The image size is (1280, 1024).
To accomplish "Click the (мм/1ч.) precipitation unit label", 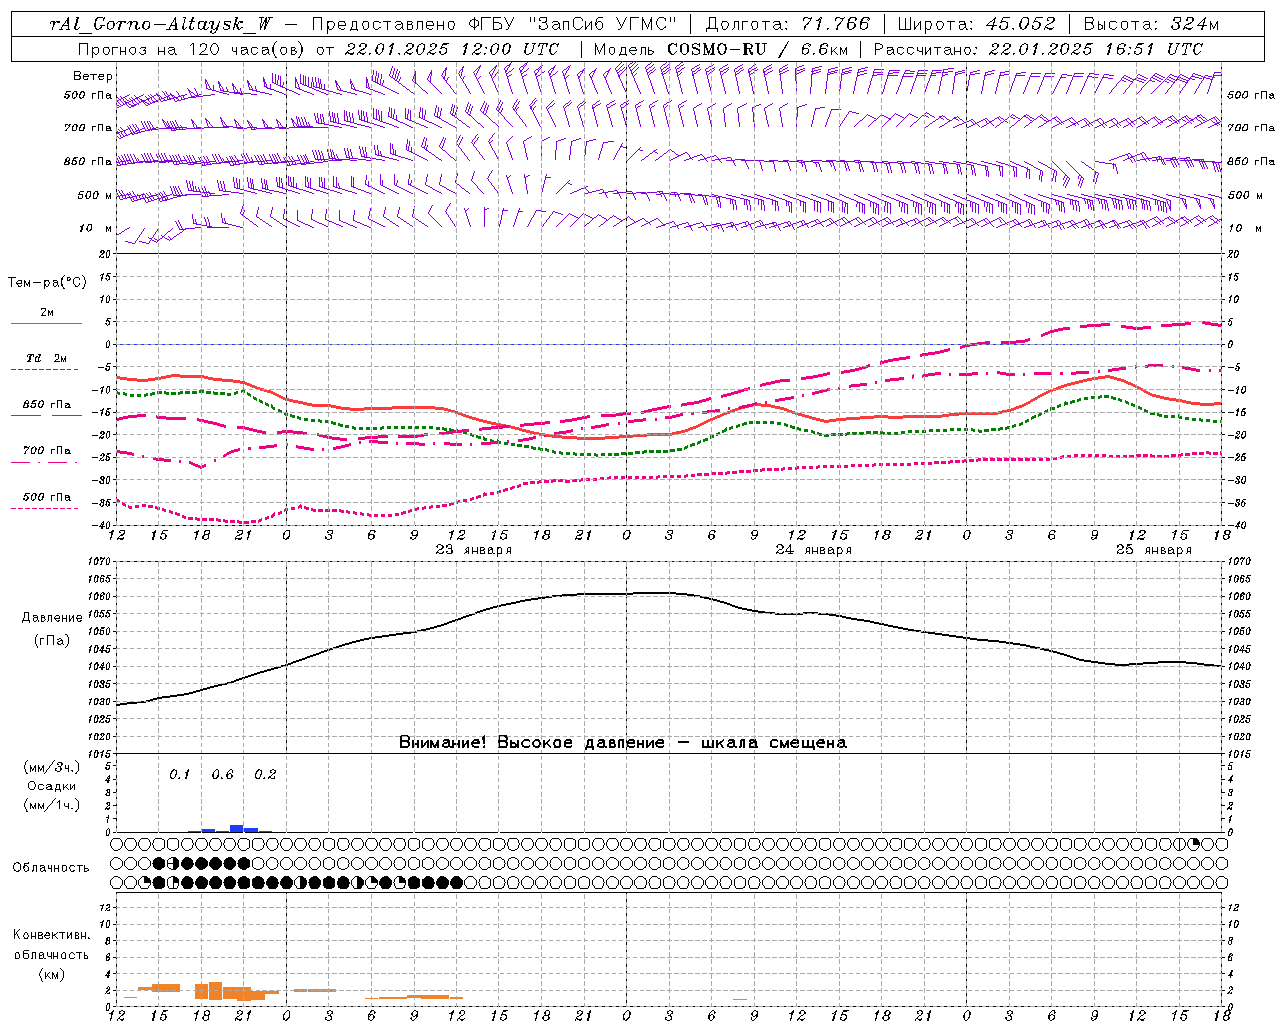I will click(52, 805).
